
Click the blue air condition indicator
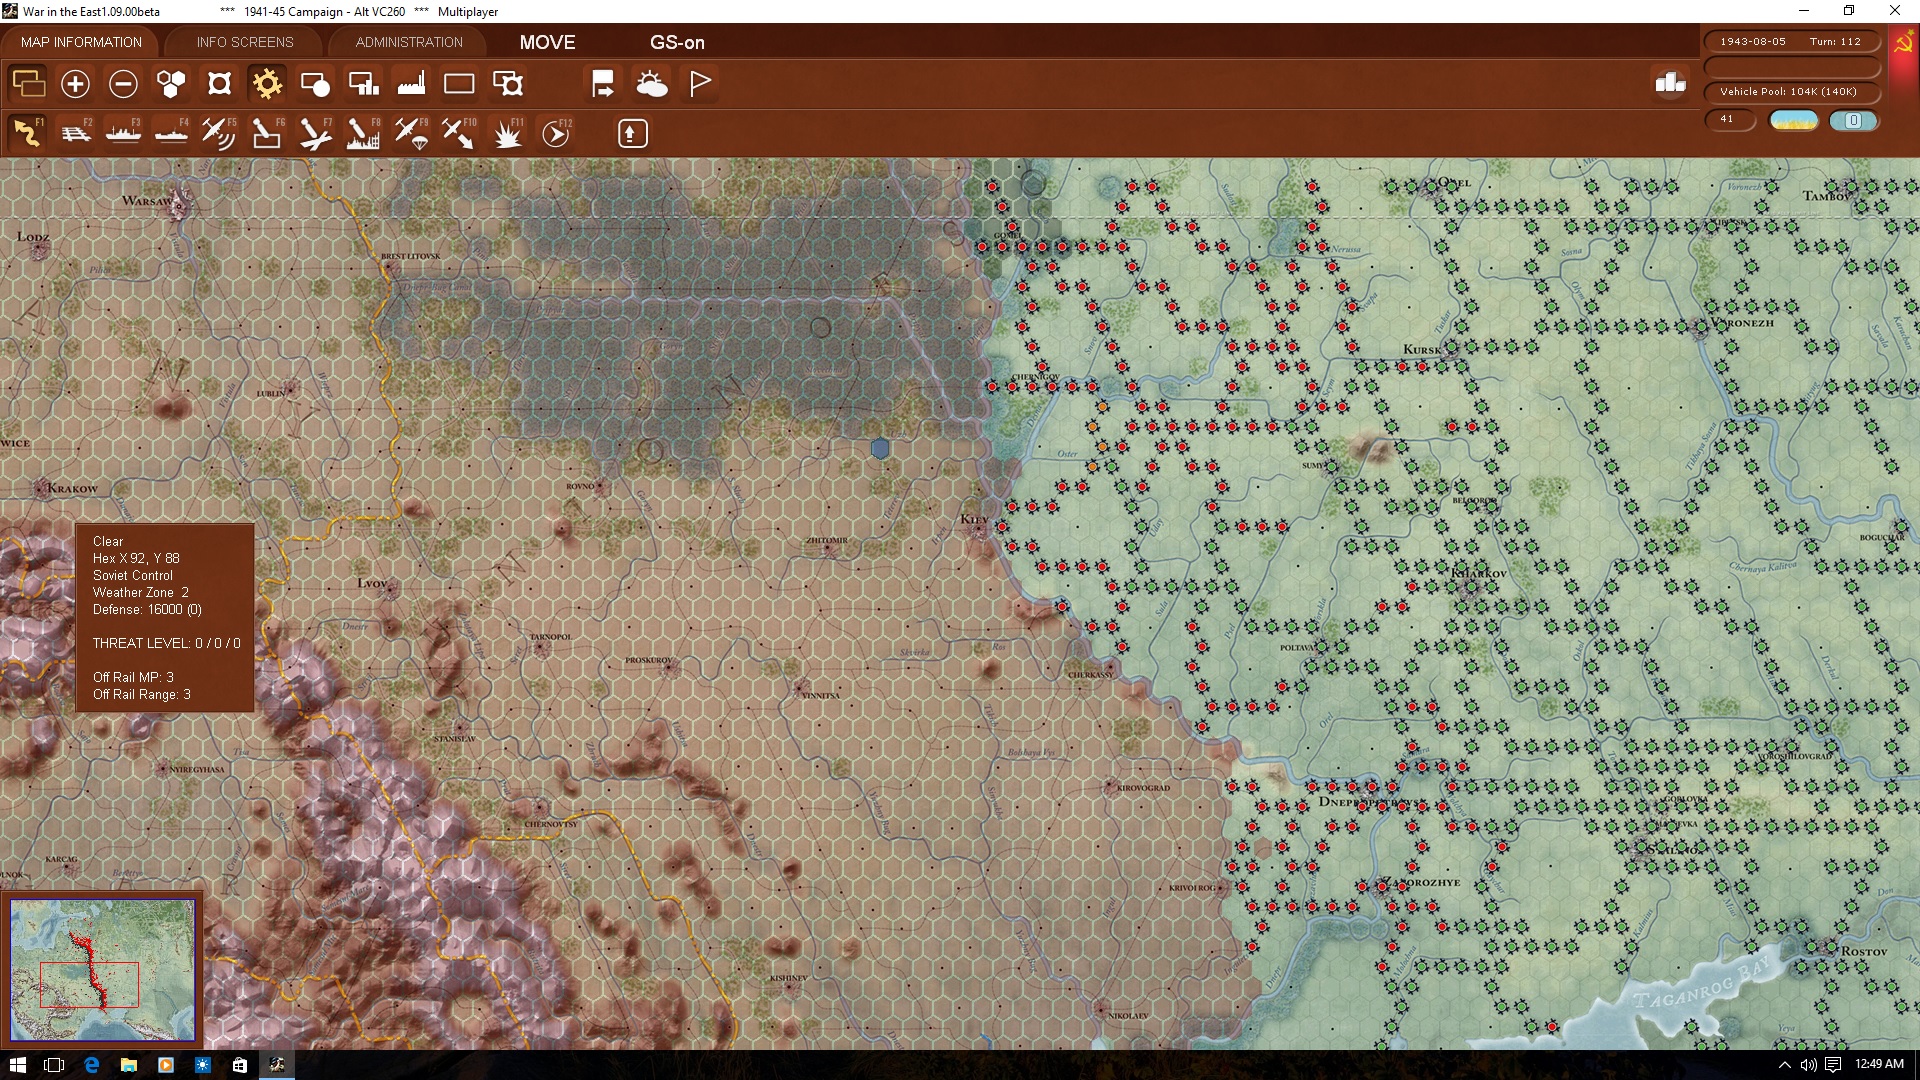[x=1853, y=121]
